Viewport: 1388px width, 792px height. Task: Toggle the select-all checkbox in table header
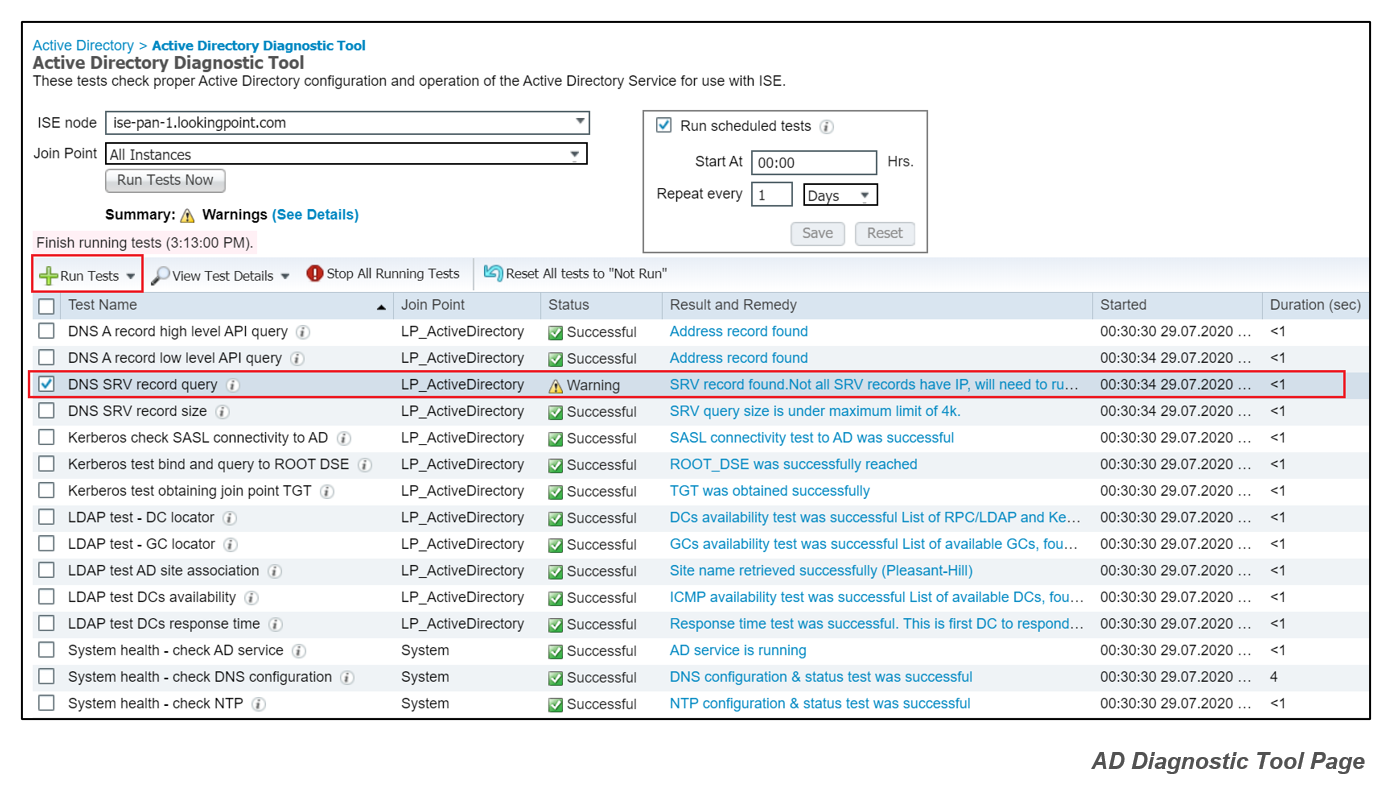click(x=46, y=306)
